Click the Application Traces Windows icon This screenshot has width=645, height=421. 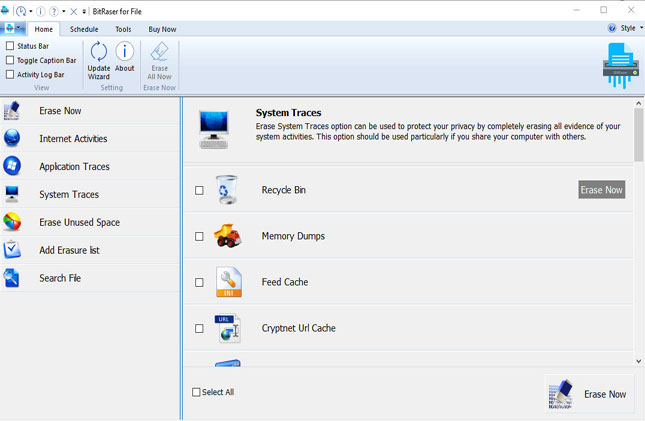(12, 166)
